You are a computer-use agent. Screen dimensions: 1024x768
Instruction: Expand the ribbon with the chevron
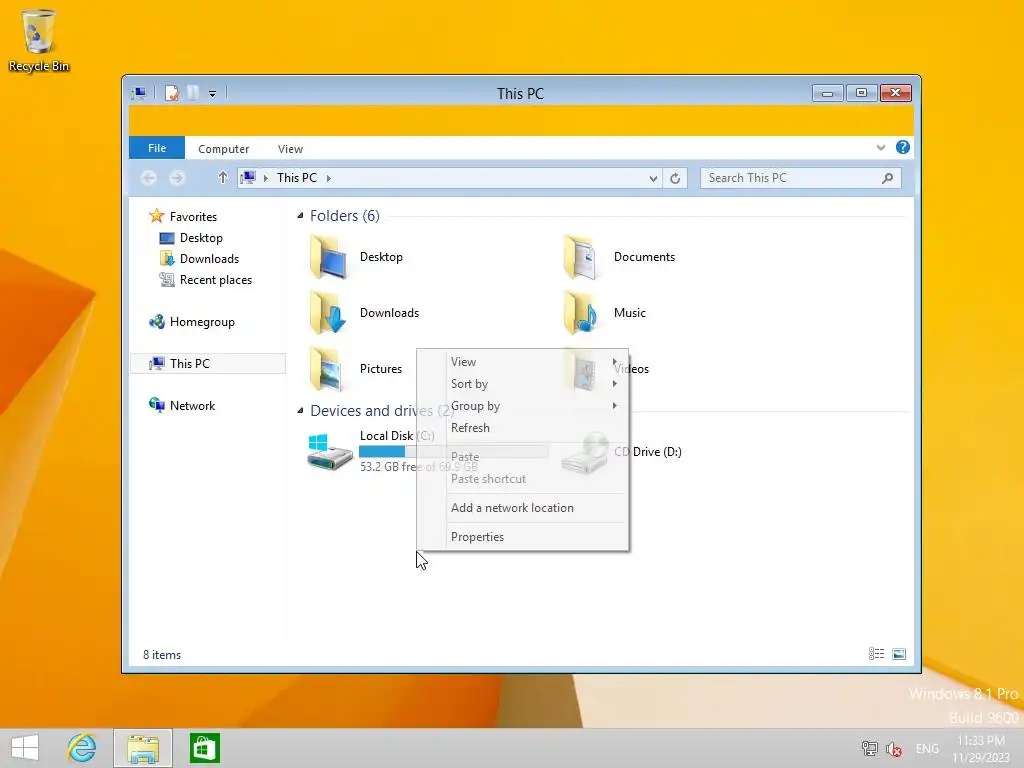click(x=881, y=148)
